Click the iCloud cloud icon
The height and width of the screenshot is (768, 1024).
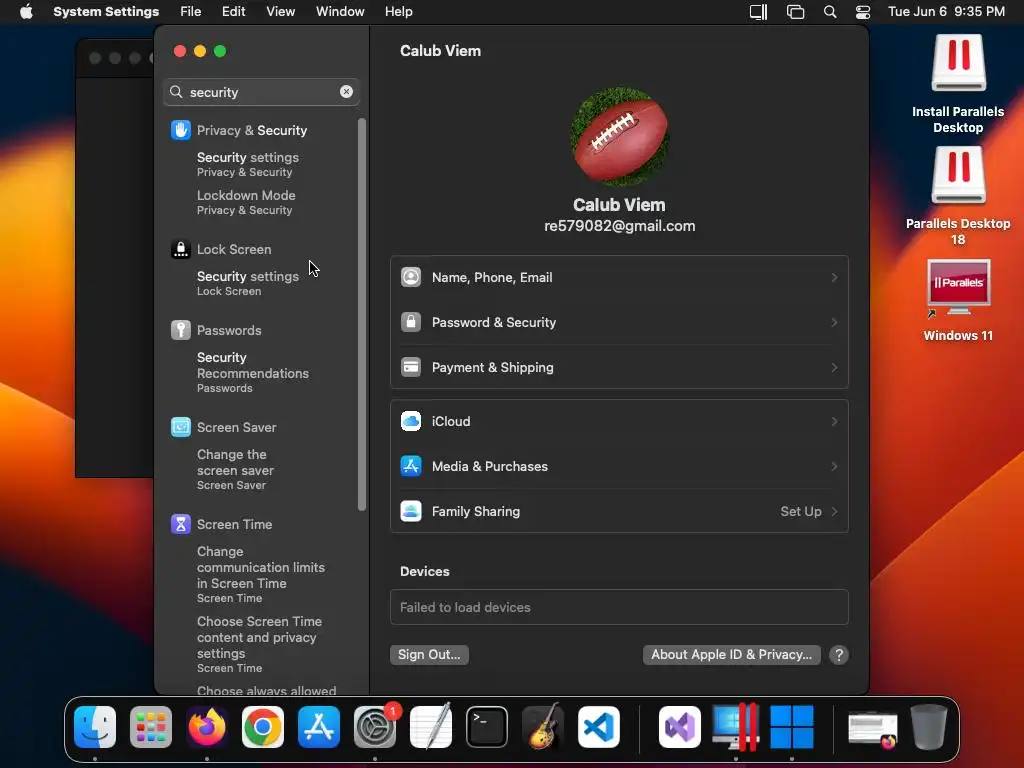[x=411, y=421]
